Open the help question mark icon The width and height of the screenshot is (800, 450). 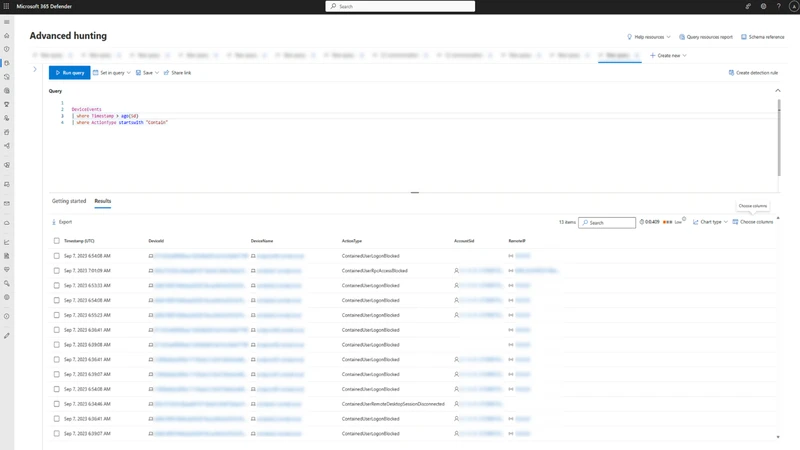779,6
